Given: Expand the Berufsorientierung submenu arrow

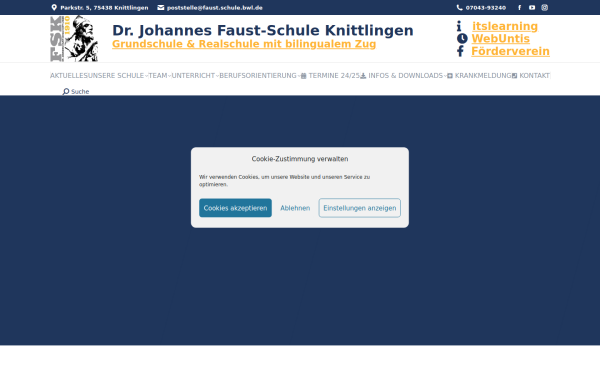Looking at the screenshot, I should pos(299,76).
